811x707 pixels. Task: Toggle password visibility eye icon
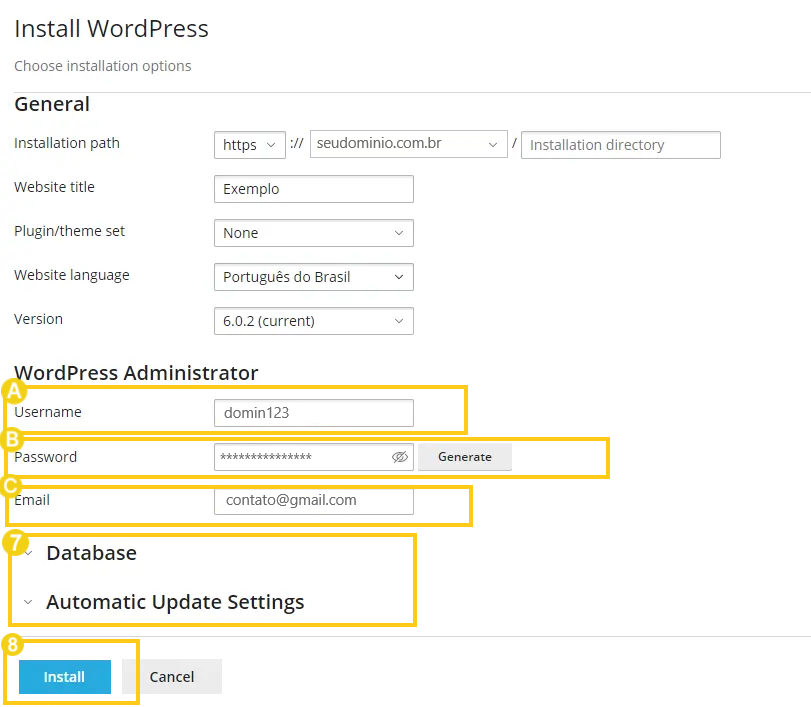pyautogui.click(x=400, y=457)
